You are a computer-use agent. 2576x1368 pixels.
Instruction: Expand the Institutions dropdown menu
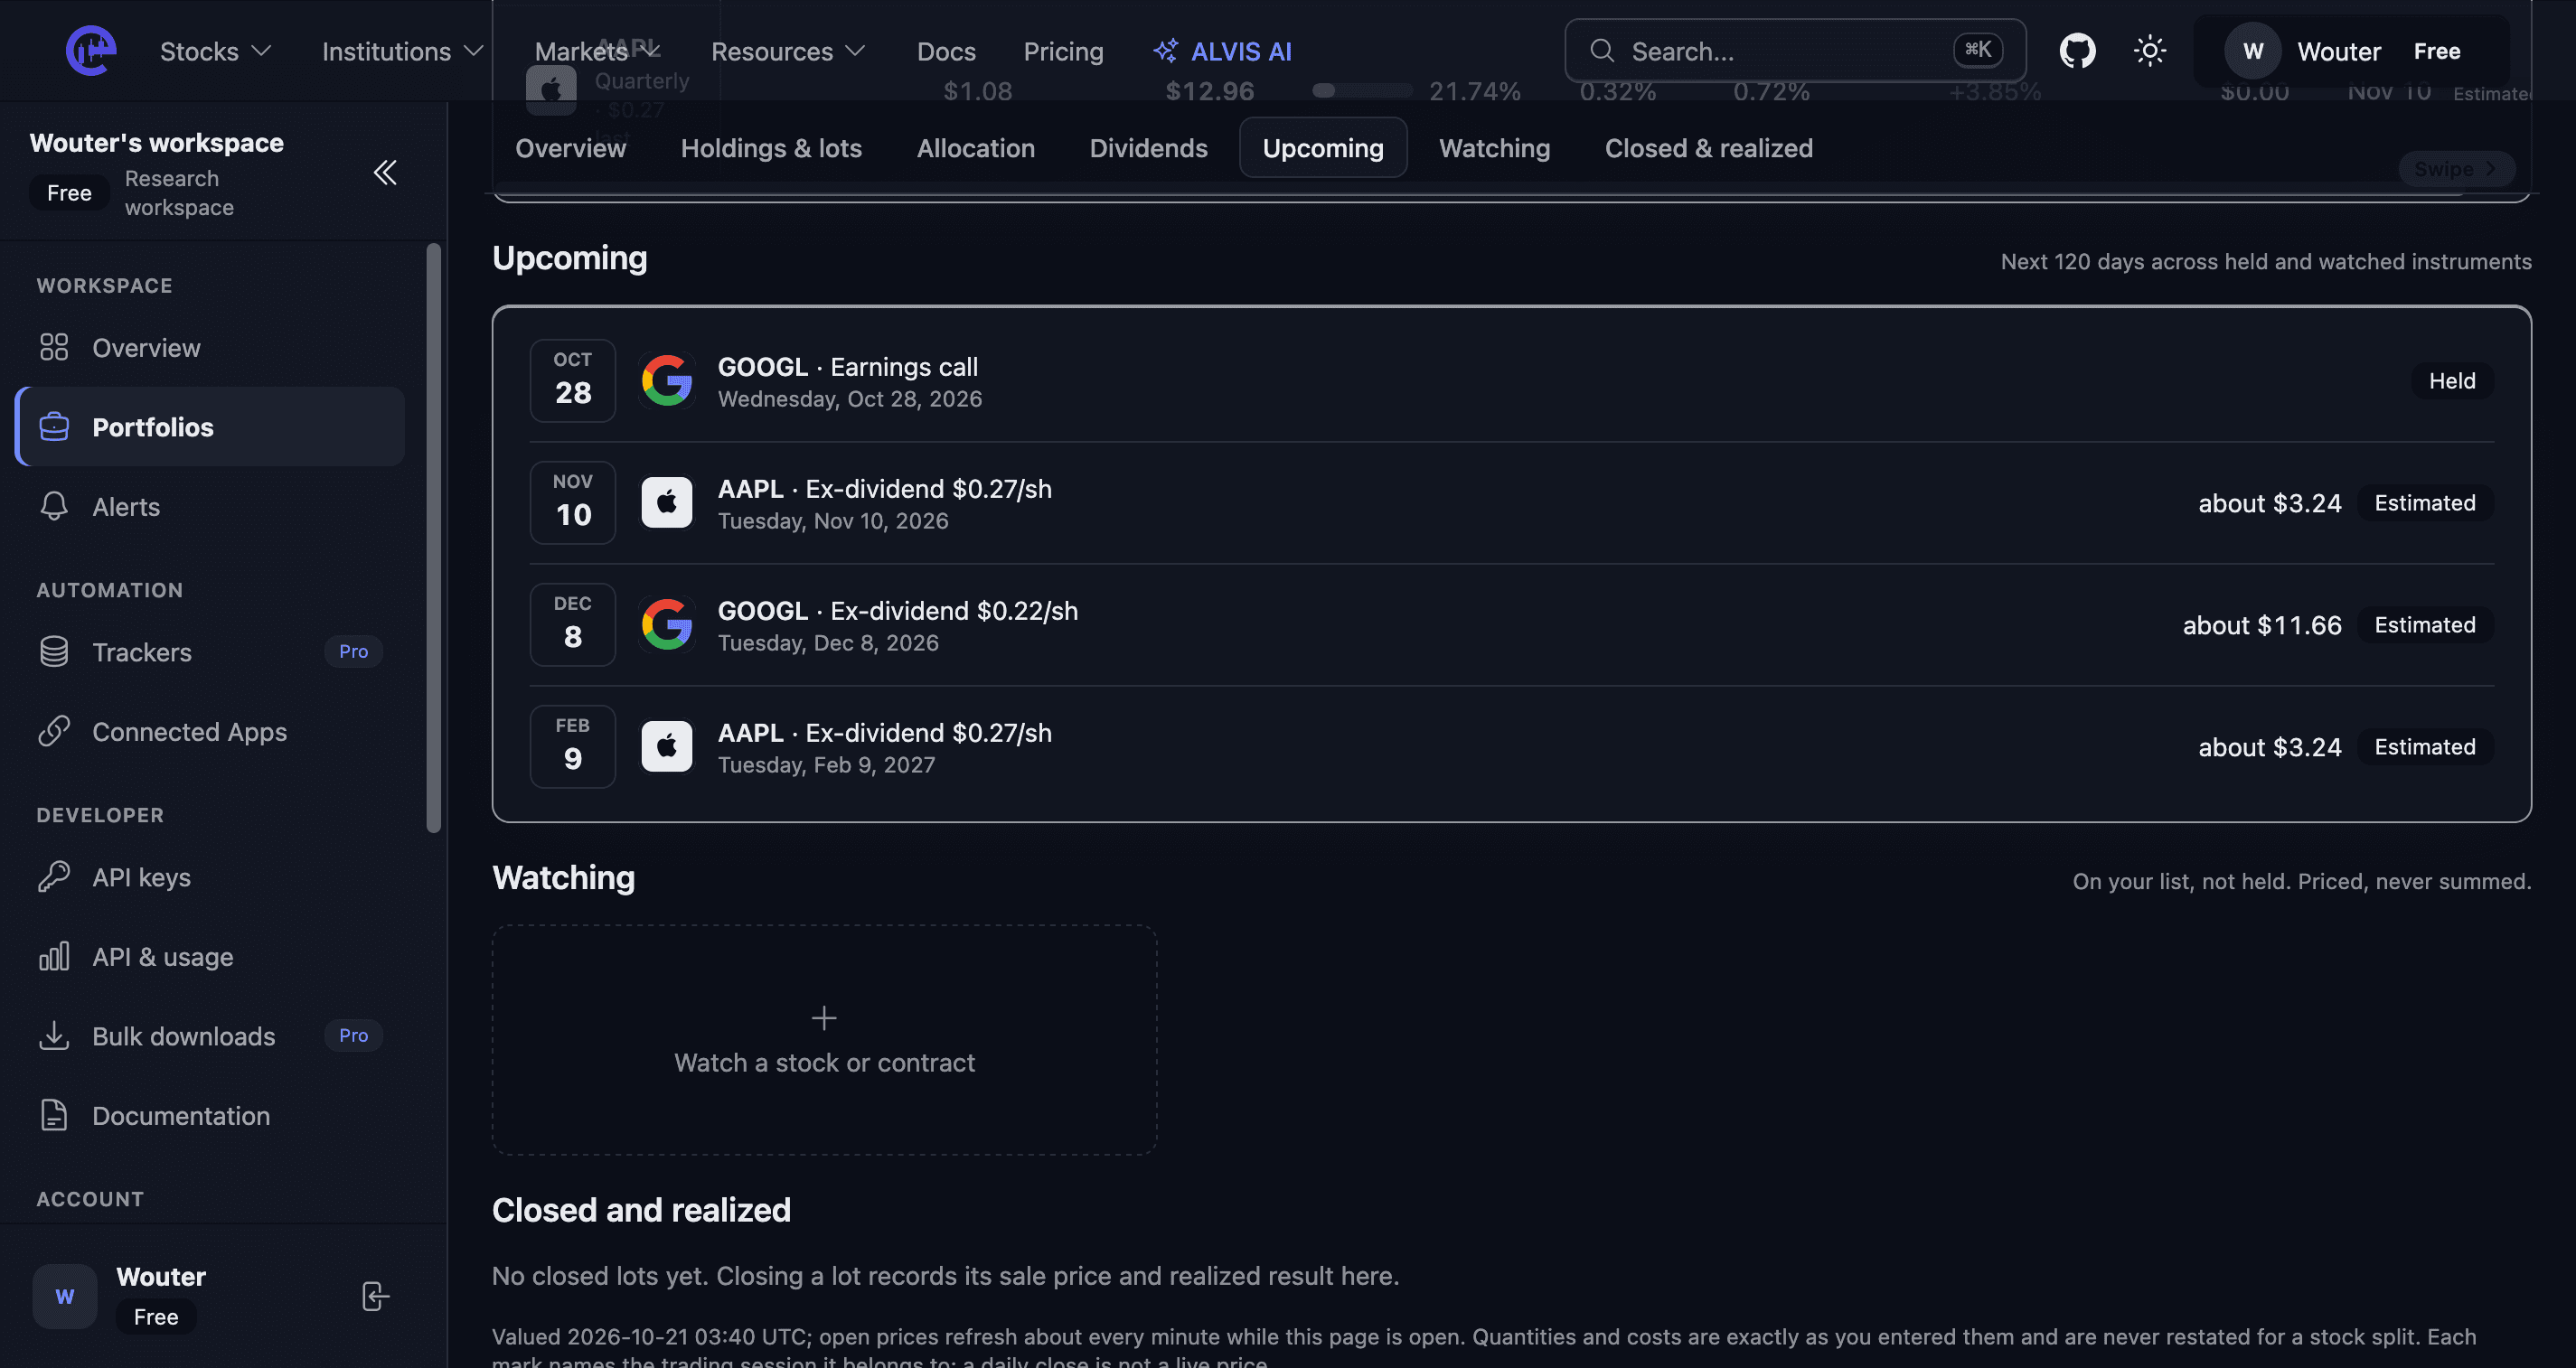coord(402,51)
